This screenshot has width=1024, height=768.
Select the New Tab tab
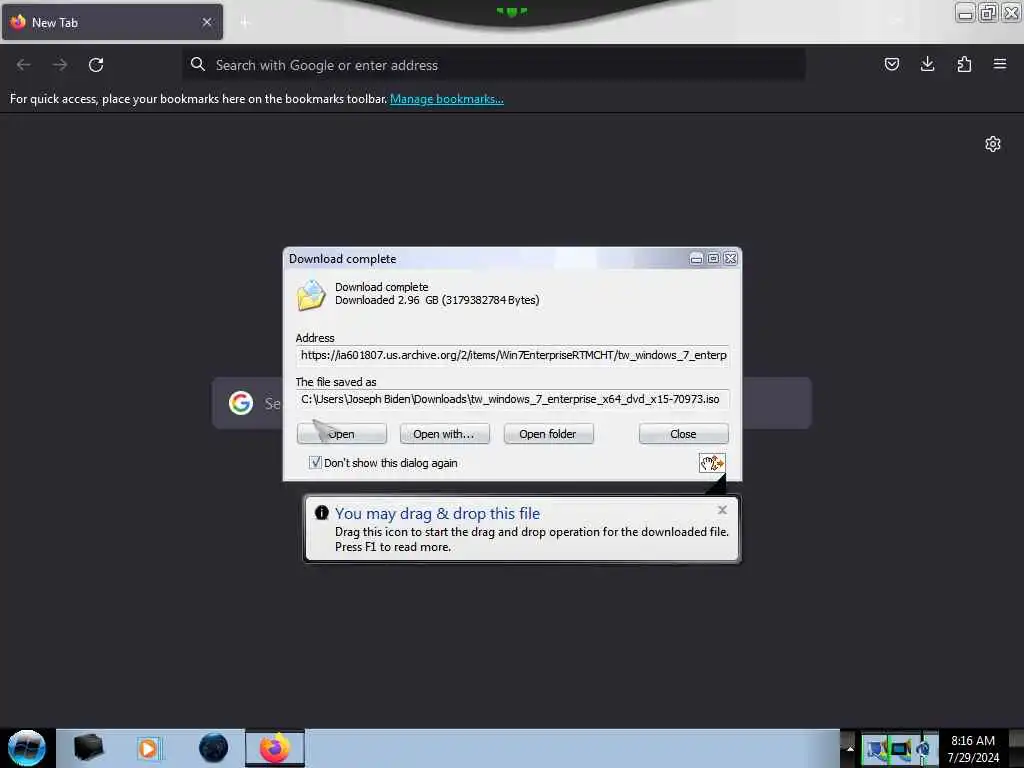tap(112, 22)
